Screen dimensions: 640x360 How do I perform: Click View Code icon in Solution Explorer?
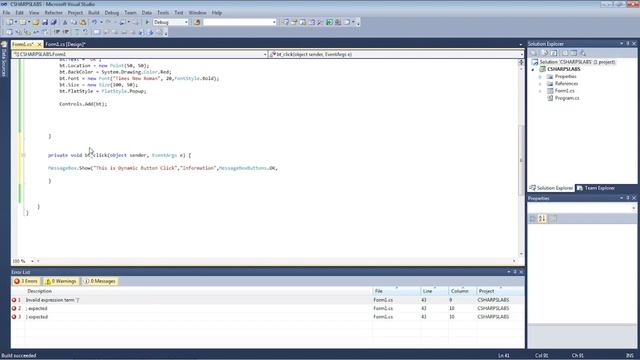pyautogui.click(x=565, y=53)
